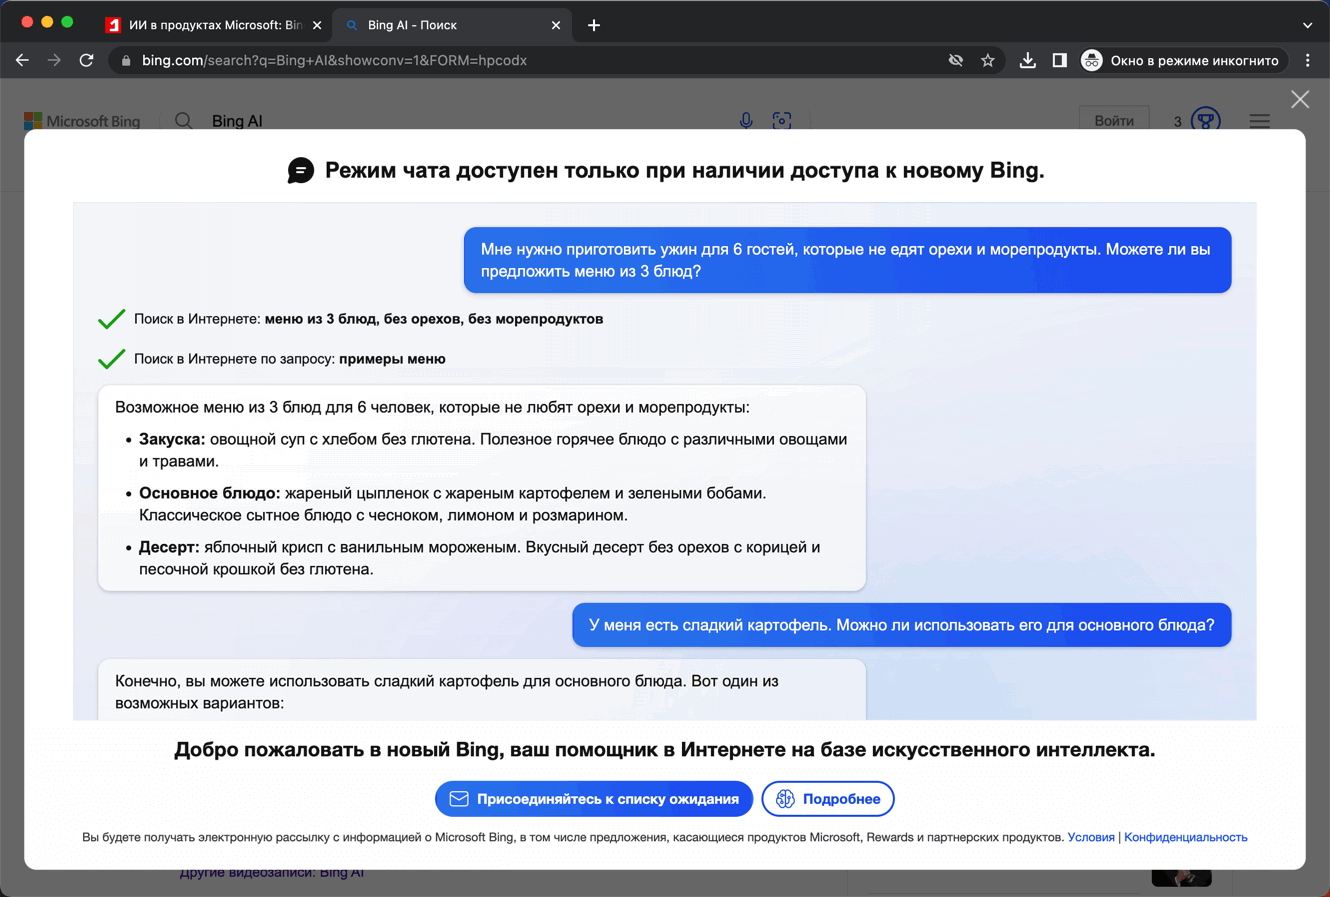Click the Подробнее button
1330x897 pixels.
click(x=828, y=799)
